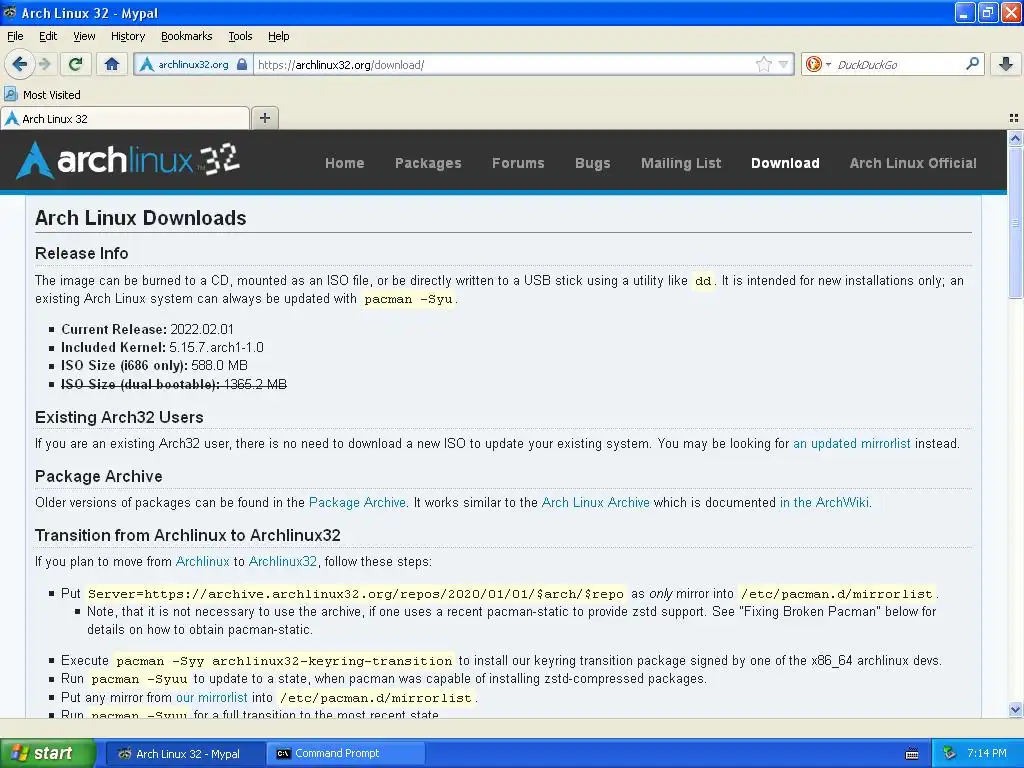The height and width of the screenshot is (768, 1024).
Task: Click the 7:14 PM taskbar clock
Action: click(x=987, y=754)
